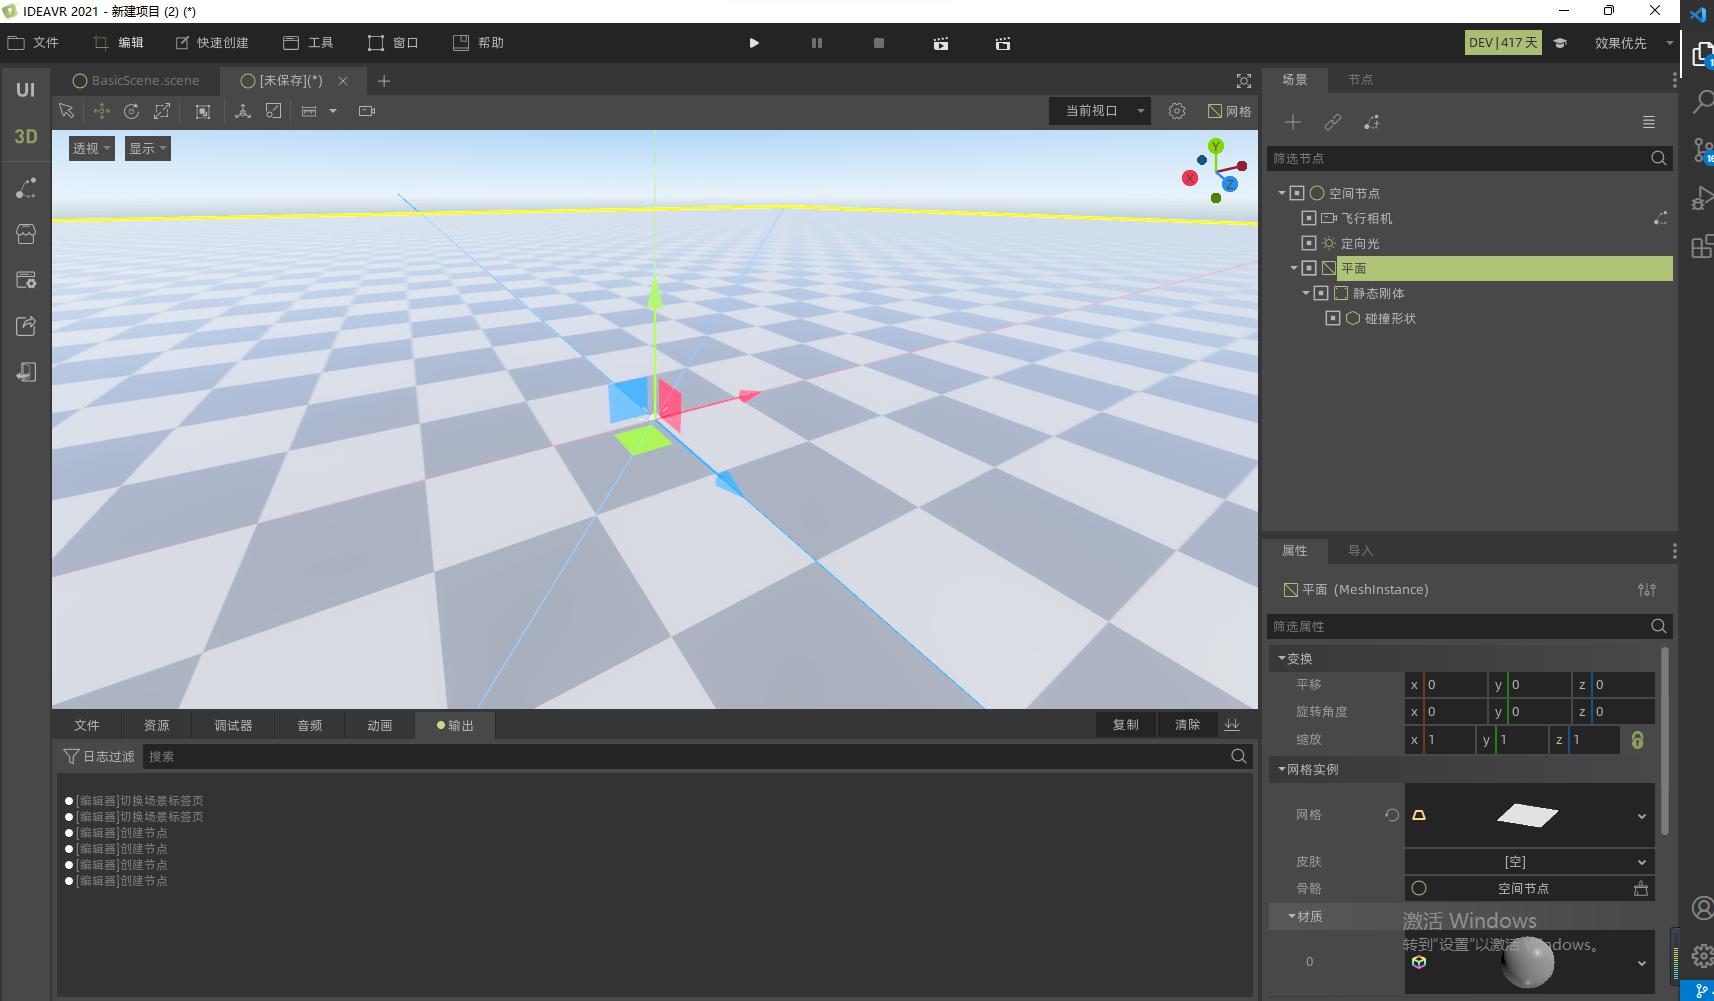The height and width of the screenshot is (1001, 1714).
Task: Click the 清除 clear output button
Action: [x=1188, y=725]
